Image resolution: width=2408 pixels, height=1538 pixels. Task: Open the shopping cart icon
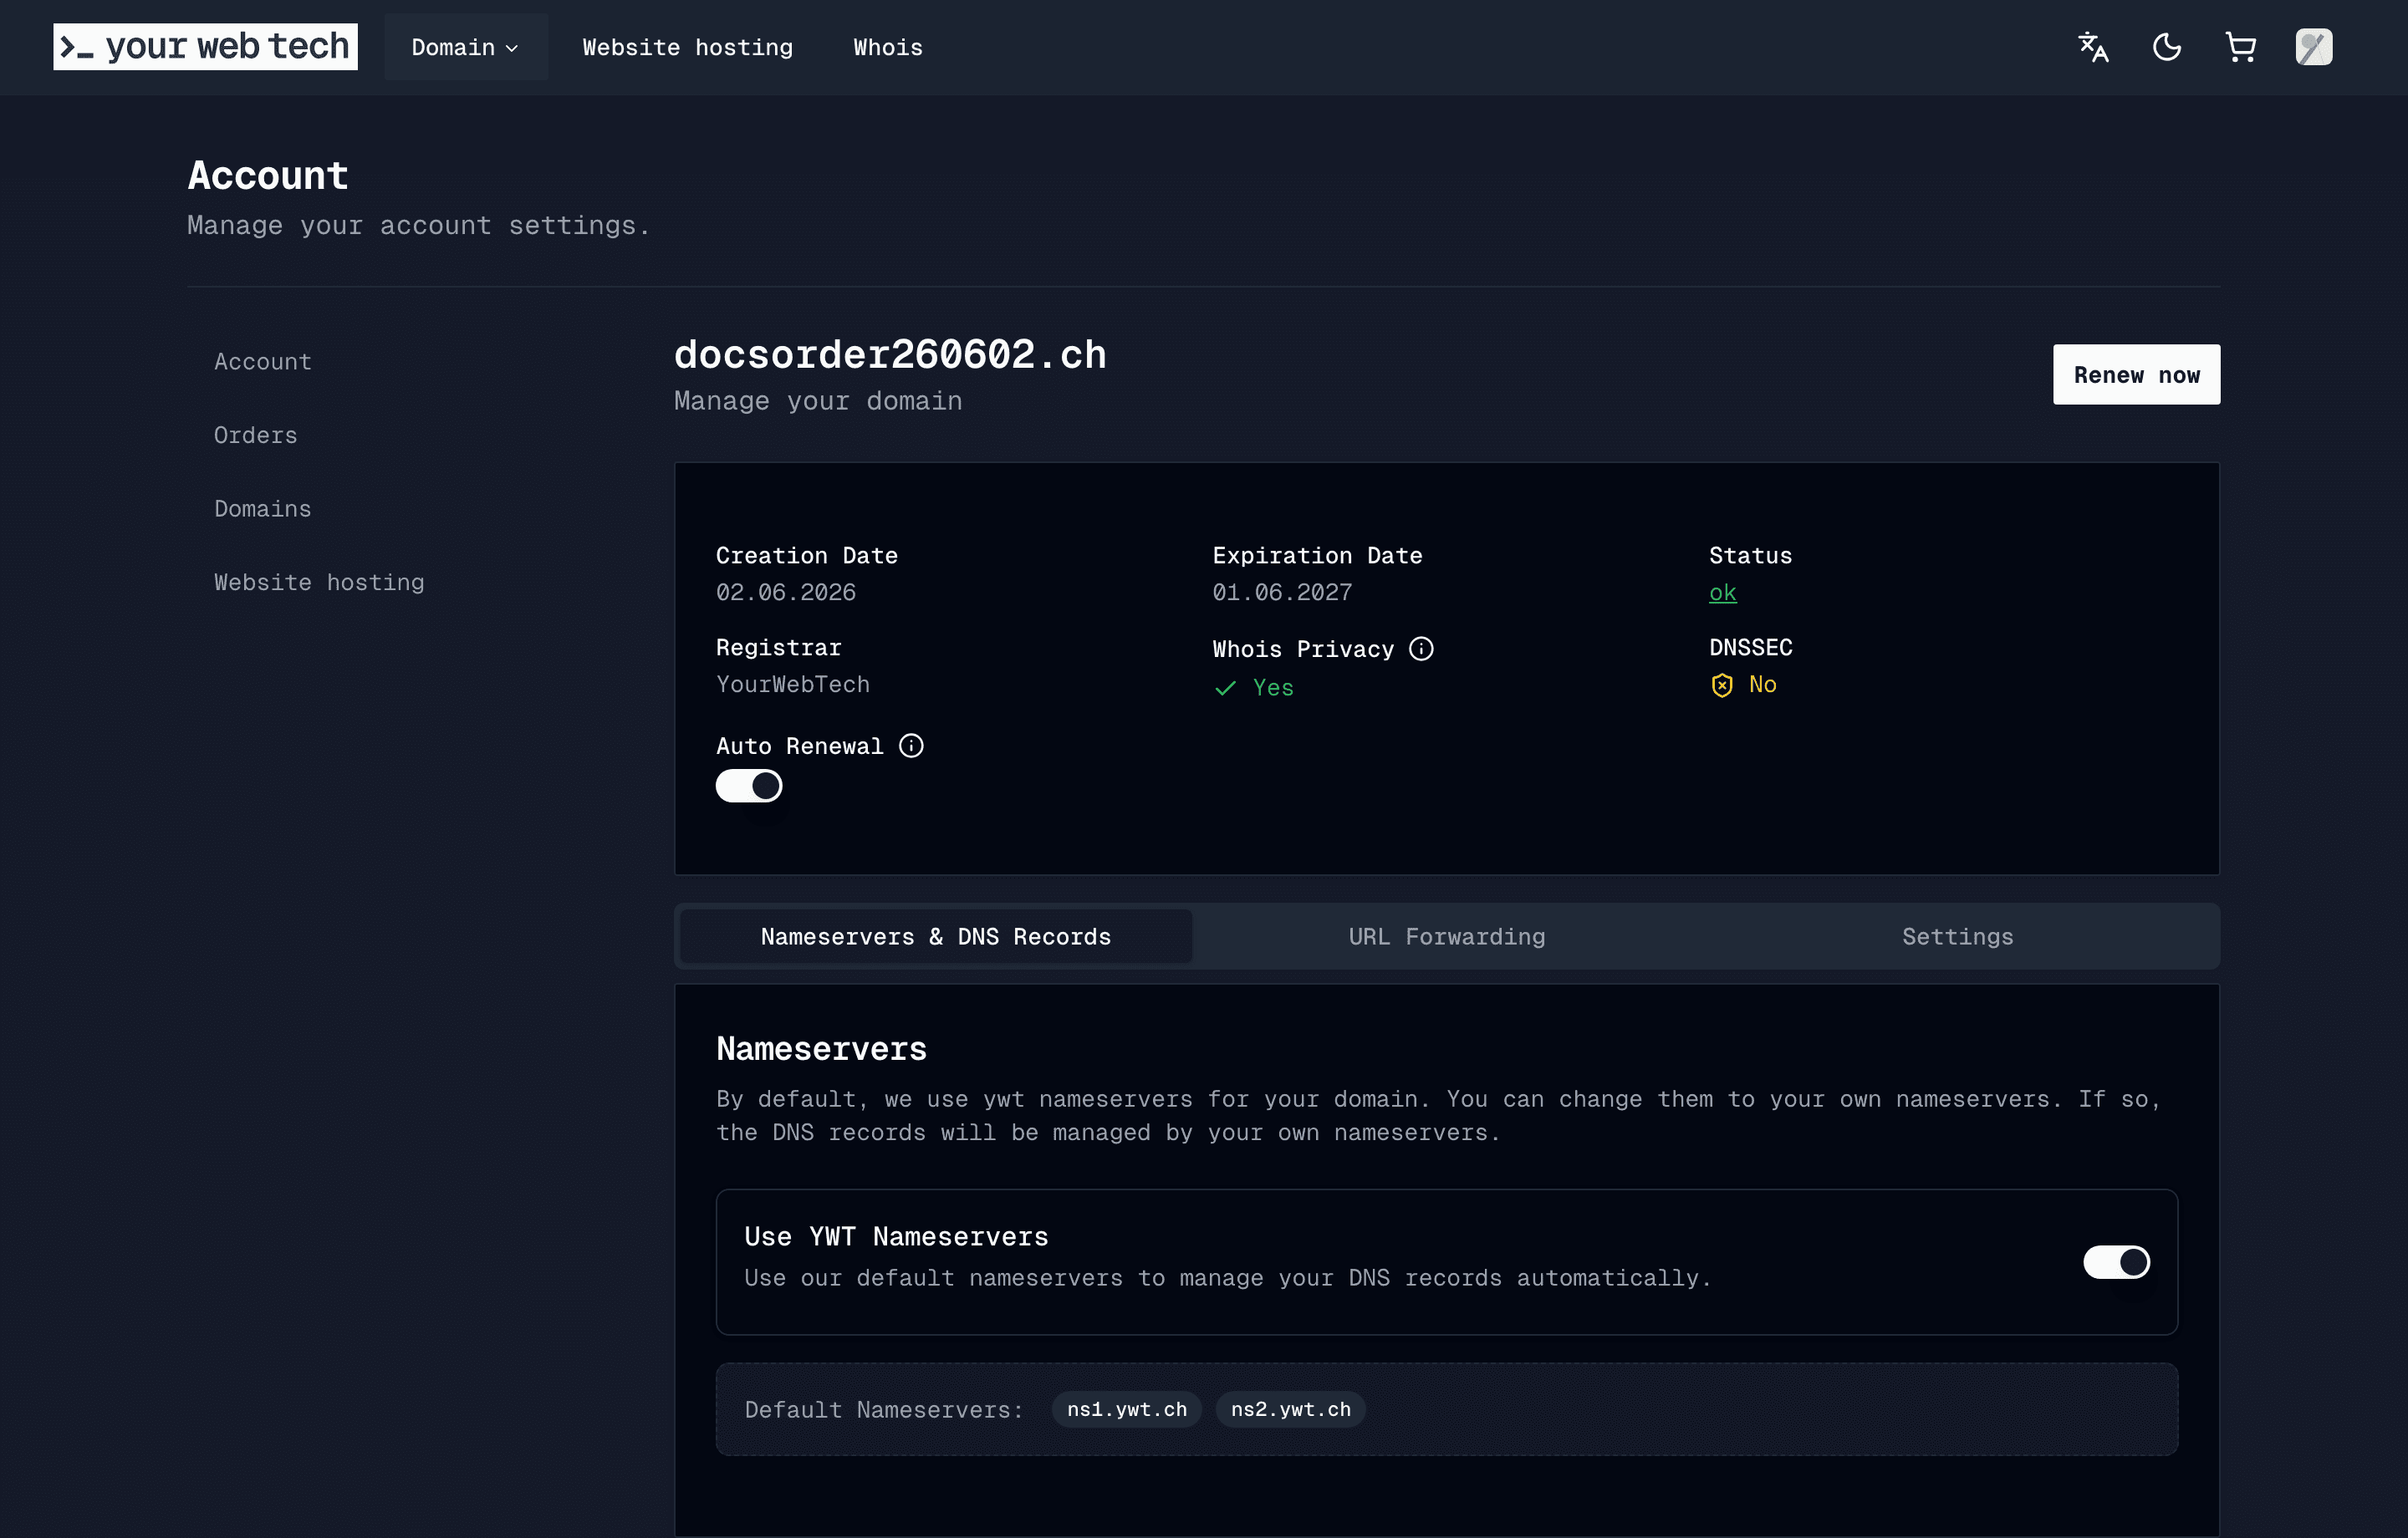pyautogui.click(x=2240, y=47)
